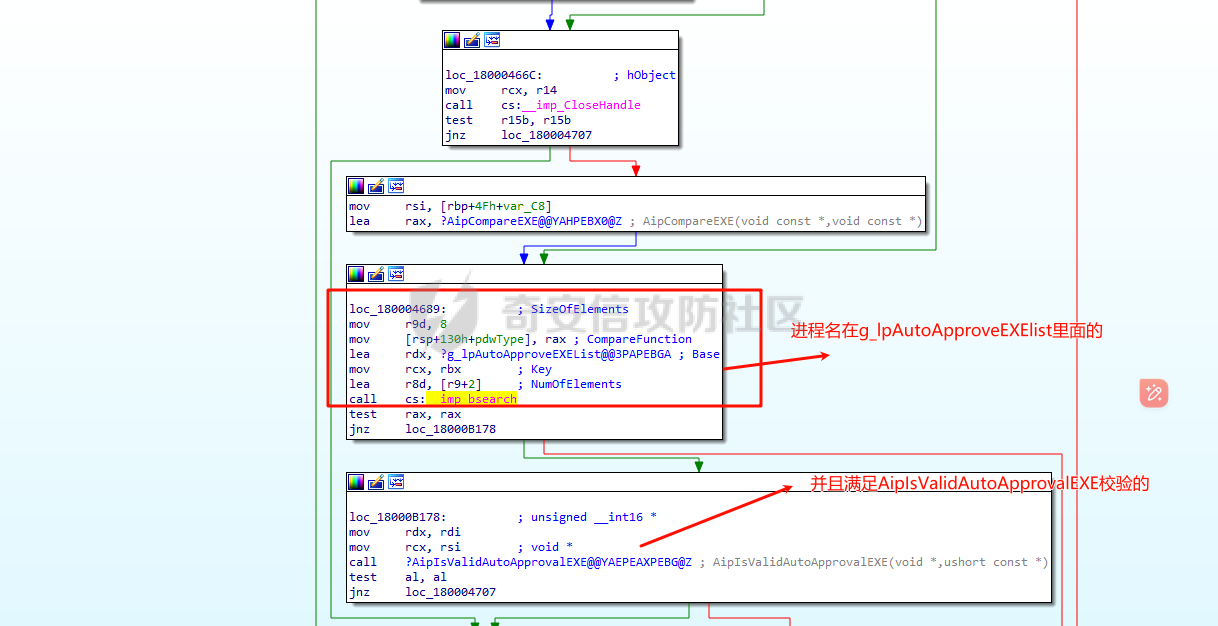Click third header icon on loc_18000466C node

pos(492,40)
